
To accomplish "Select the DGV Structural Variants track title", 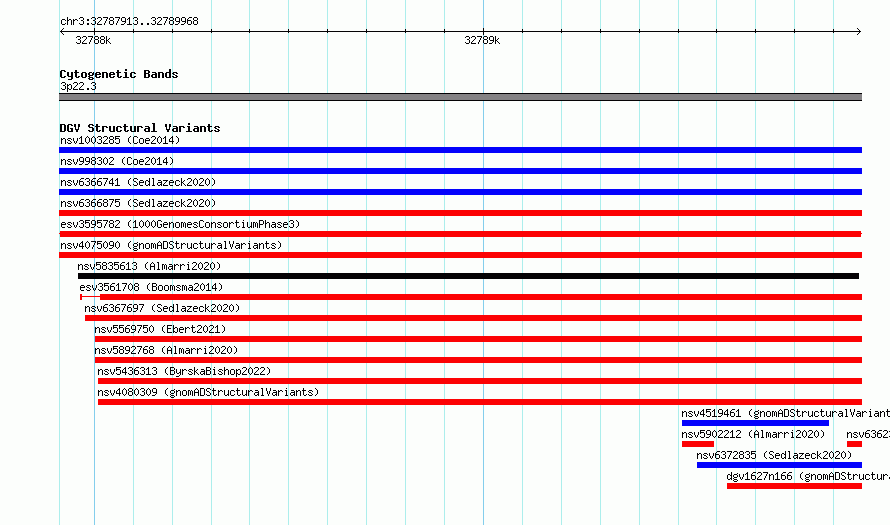I will (x=140, y=128).
